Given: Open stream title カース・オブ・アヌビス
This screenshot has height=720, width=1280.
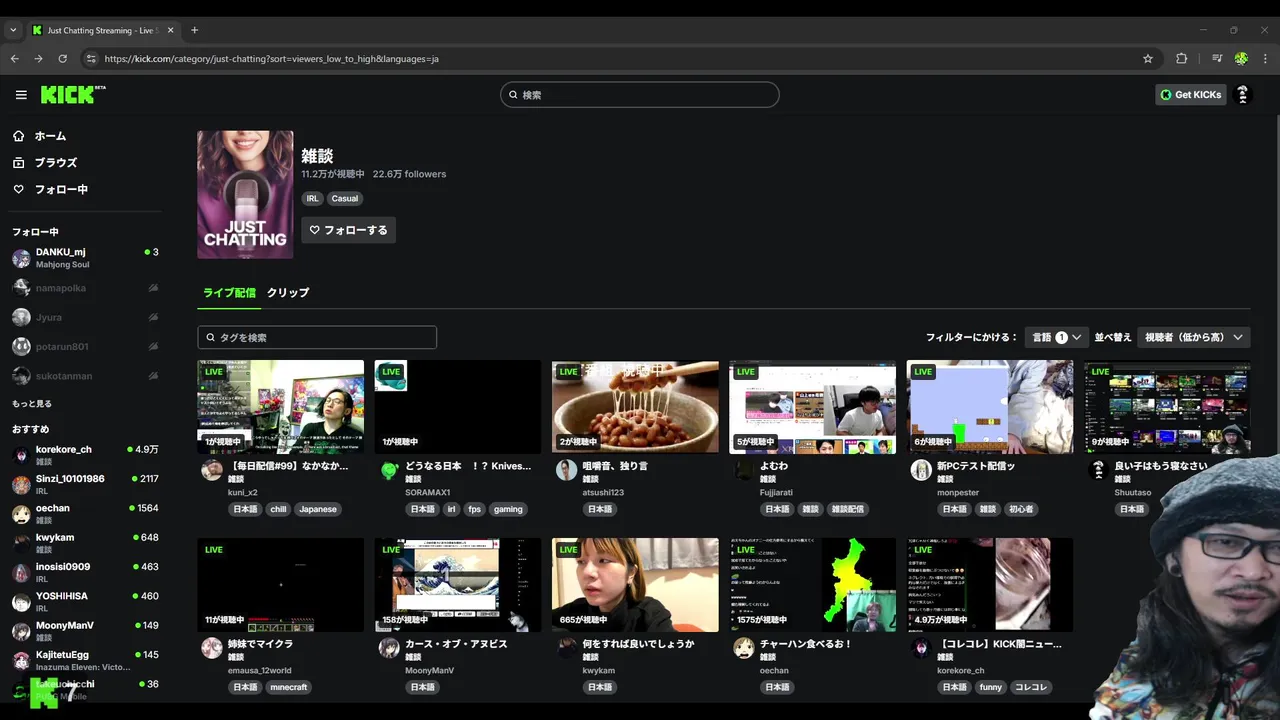Looking at the screenshot, I should (x=456, y=644).
